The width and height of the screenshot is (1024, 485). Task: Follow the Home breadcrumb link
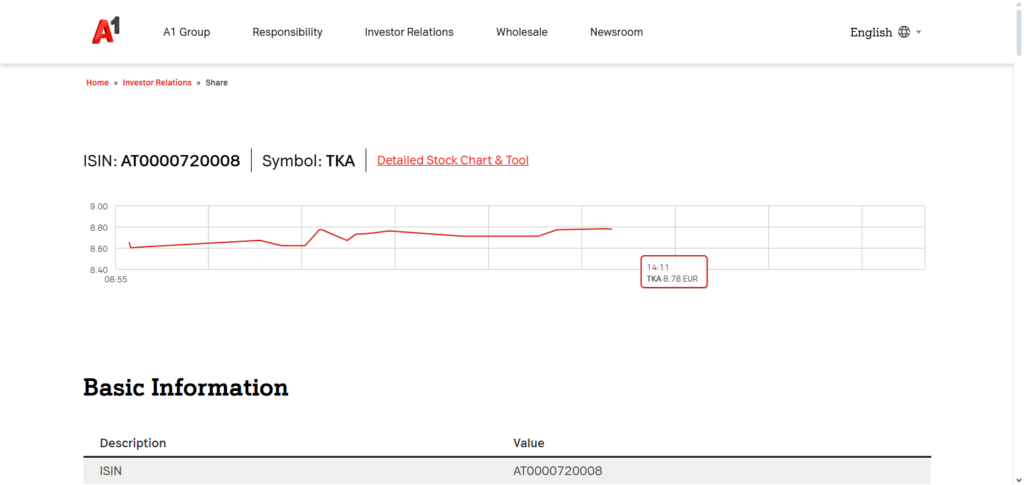point(97,83)
